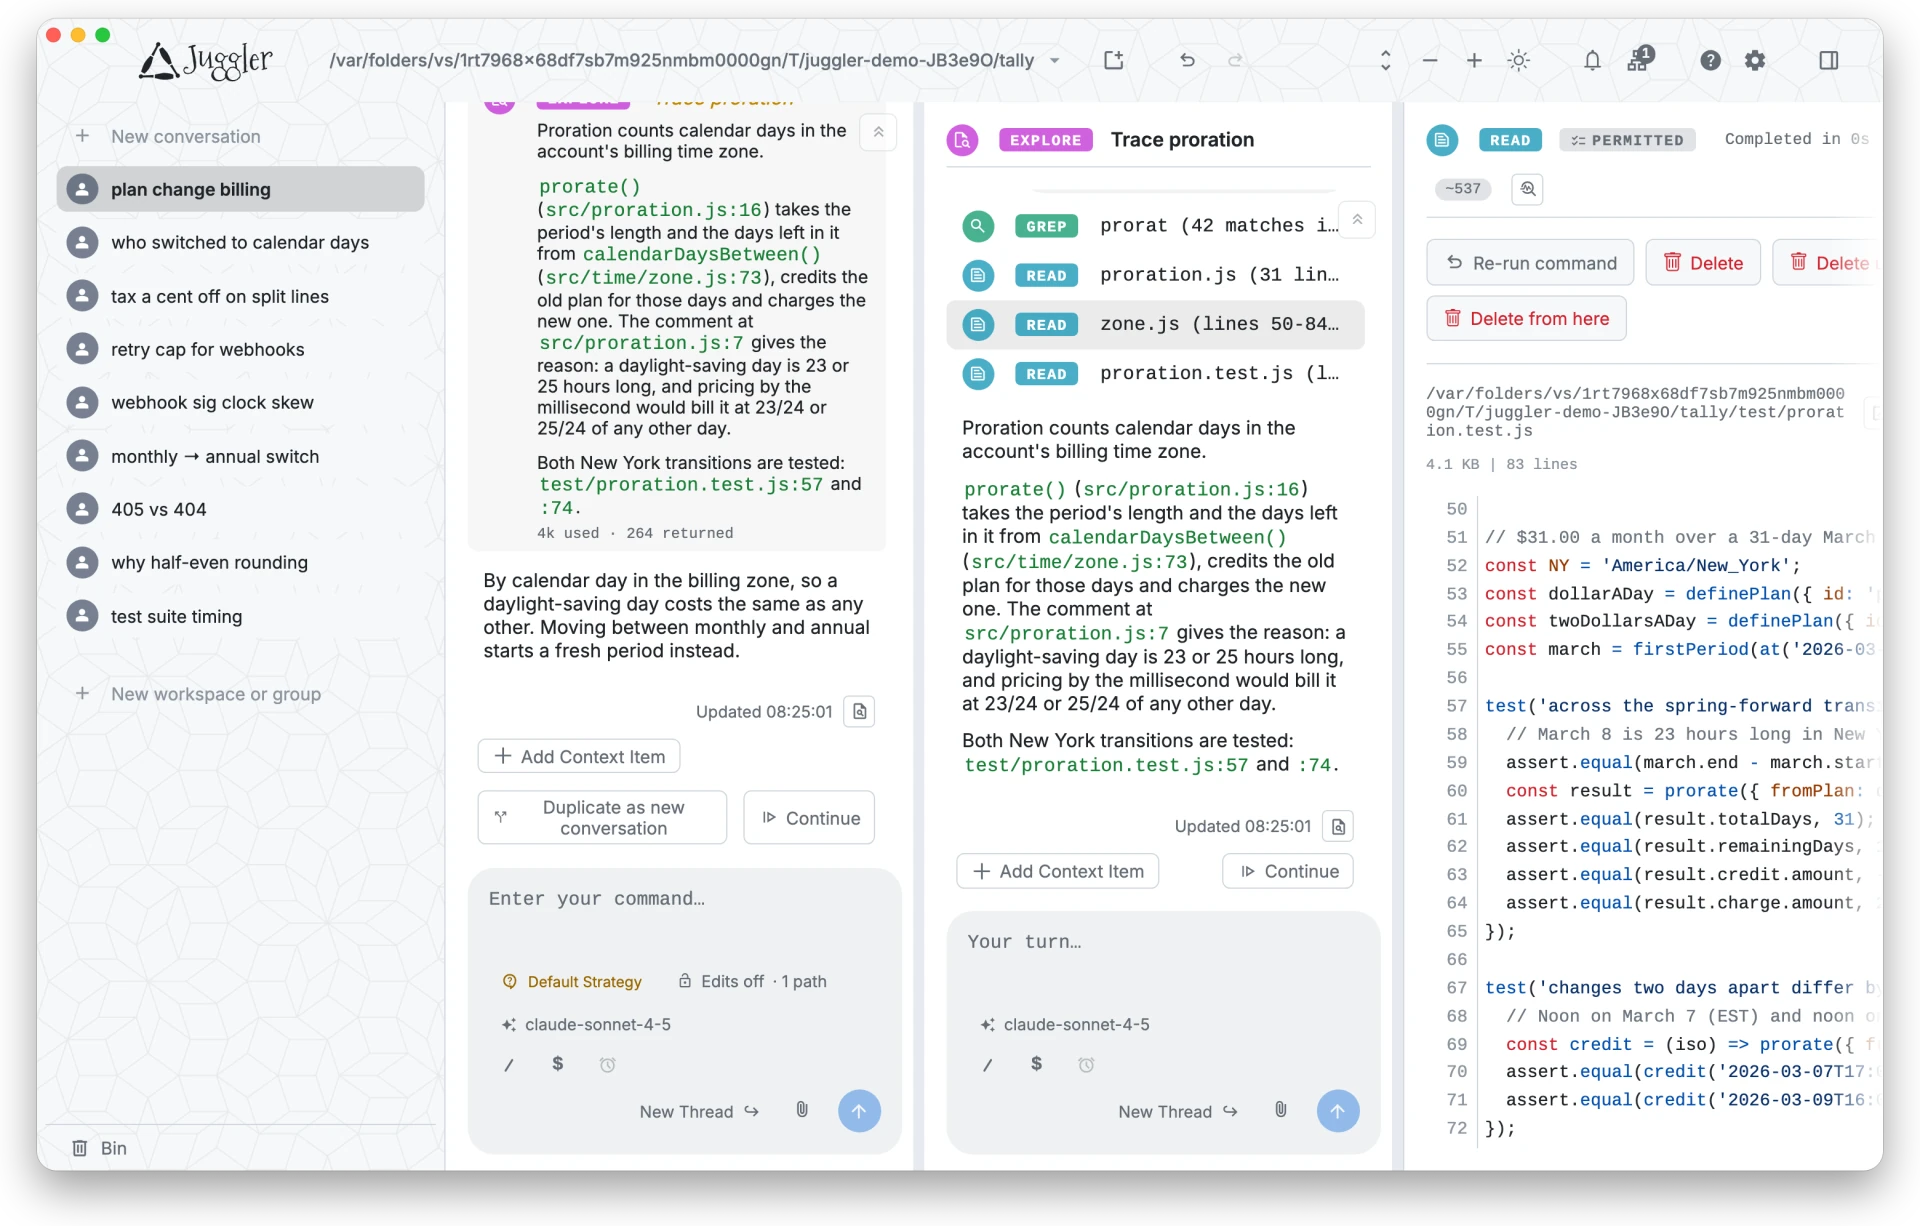The height and width of the screenshot is (1226, 1920).
Task: Open claude-sonnet-4-5 model selector in Your turn composer
Action: [x=1065, y=1024]
